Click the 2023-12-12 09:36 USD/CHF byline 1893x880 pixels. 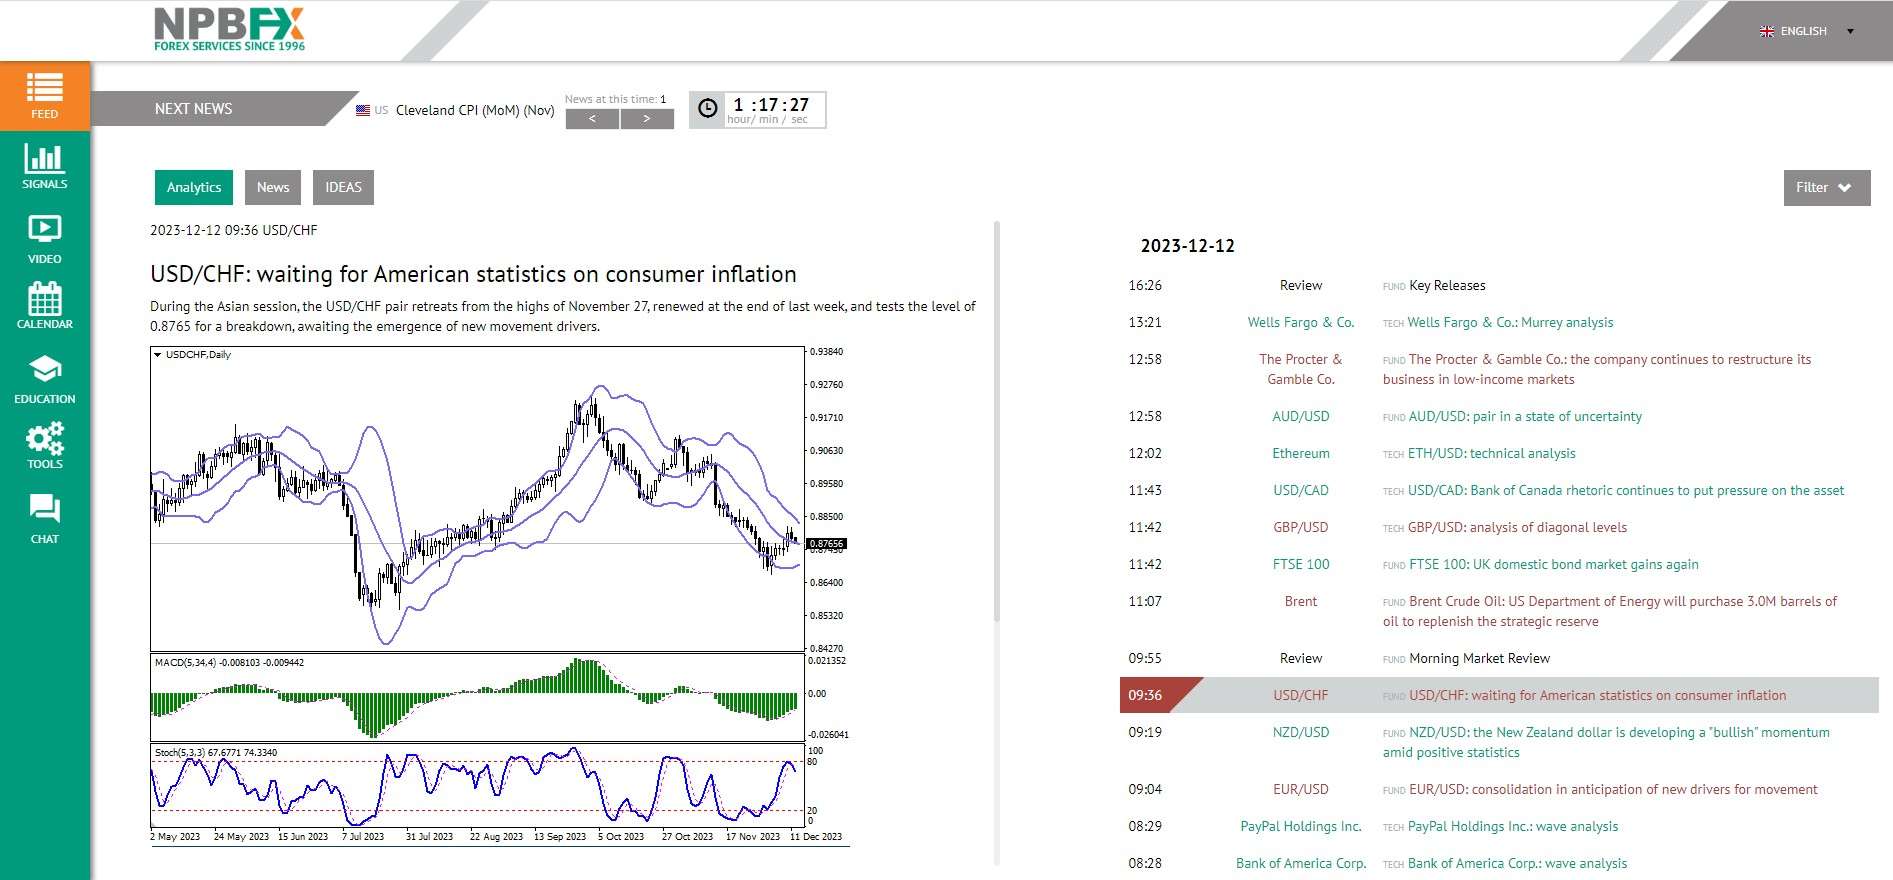(x=233, y=230)
